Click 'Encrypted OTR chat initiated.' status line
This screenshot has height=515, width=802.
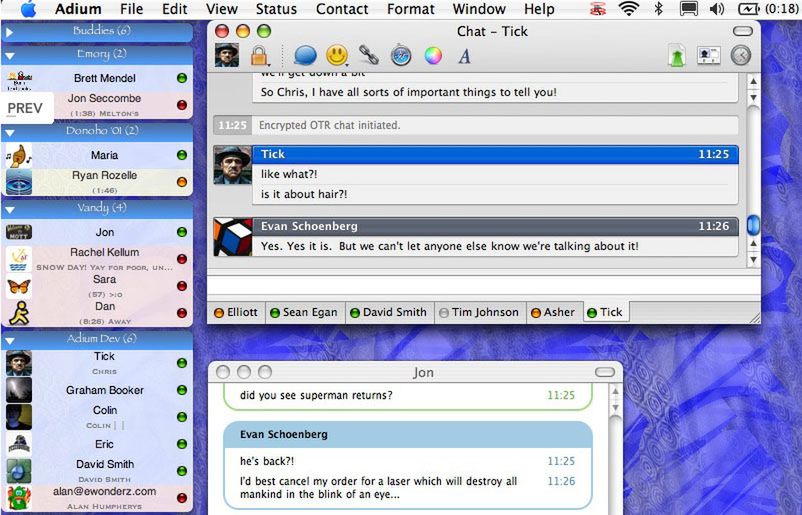point(329,125)
